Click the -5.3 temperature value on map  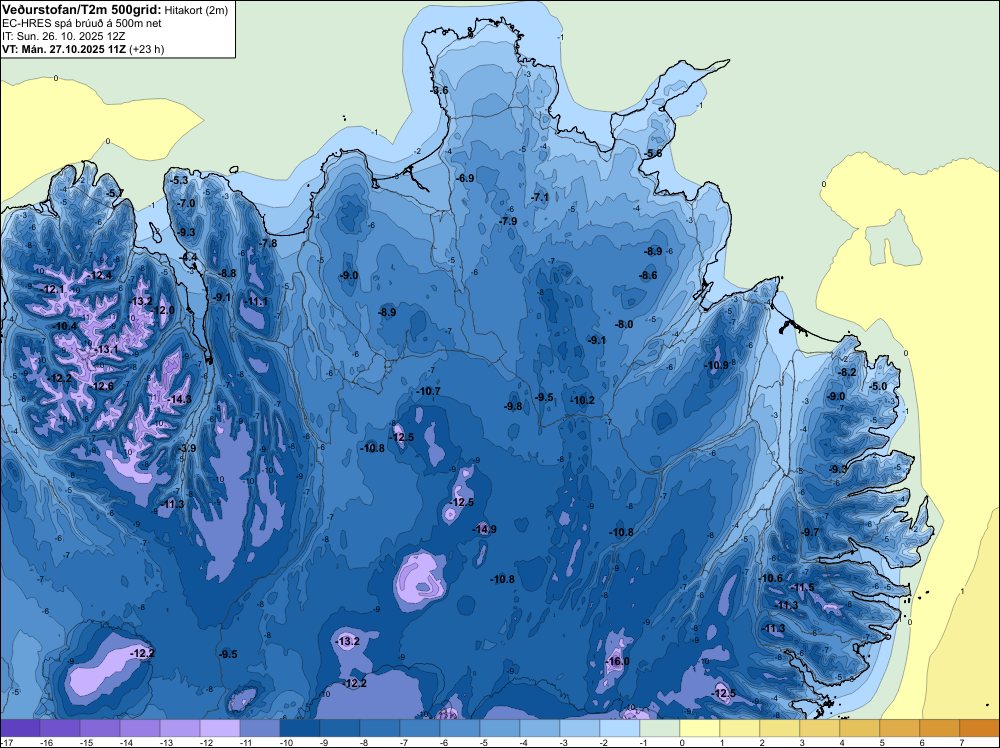coord(180,180)
